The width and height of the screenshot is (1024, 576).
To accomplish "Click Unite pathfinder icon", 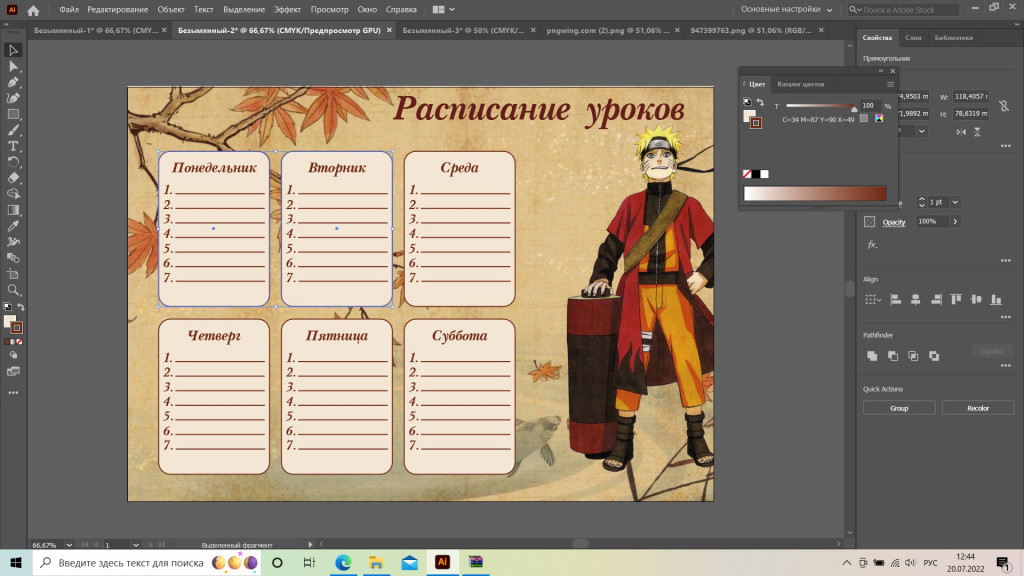I will 872,356.
